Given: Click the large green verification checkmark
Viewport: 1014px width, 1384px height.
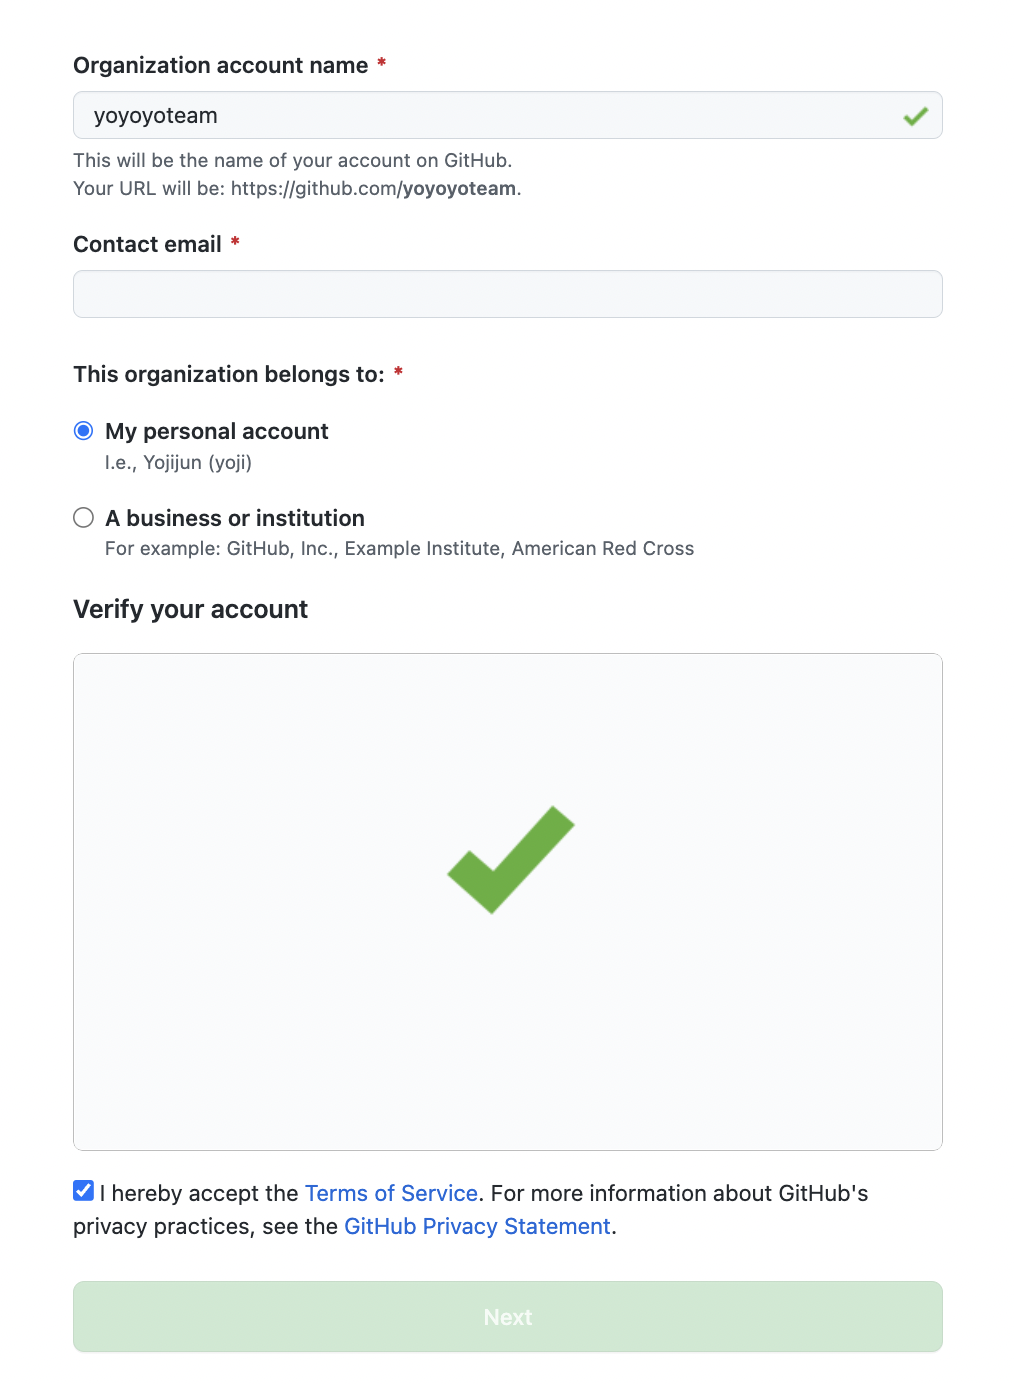Looking at the screenshot, I should (x=510, y=860).
